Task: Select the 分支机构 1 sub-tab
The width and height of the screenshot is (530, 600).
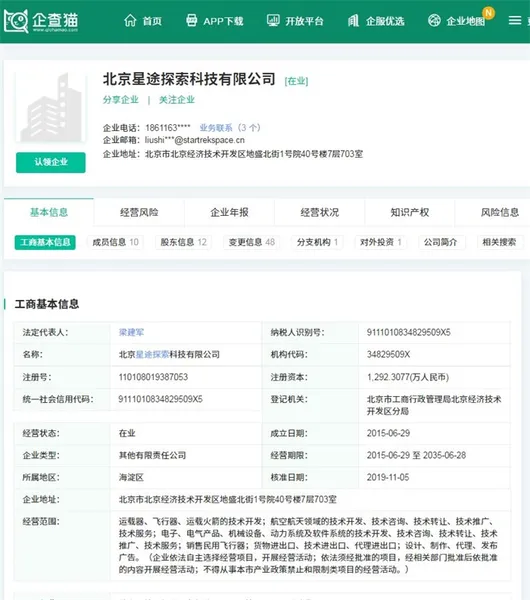Action: tap(317, 242)
